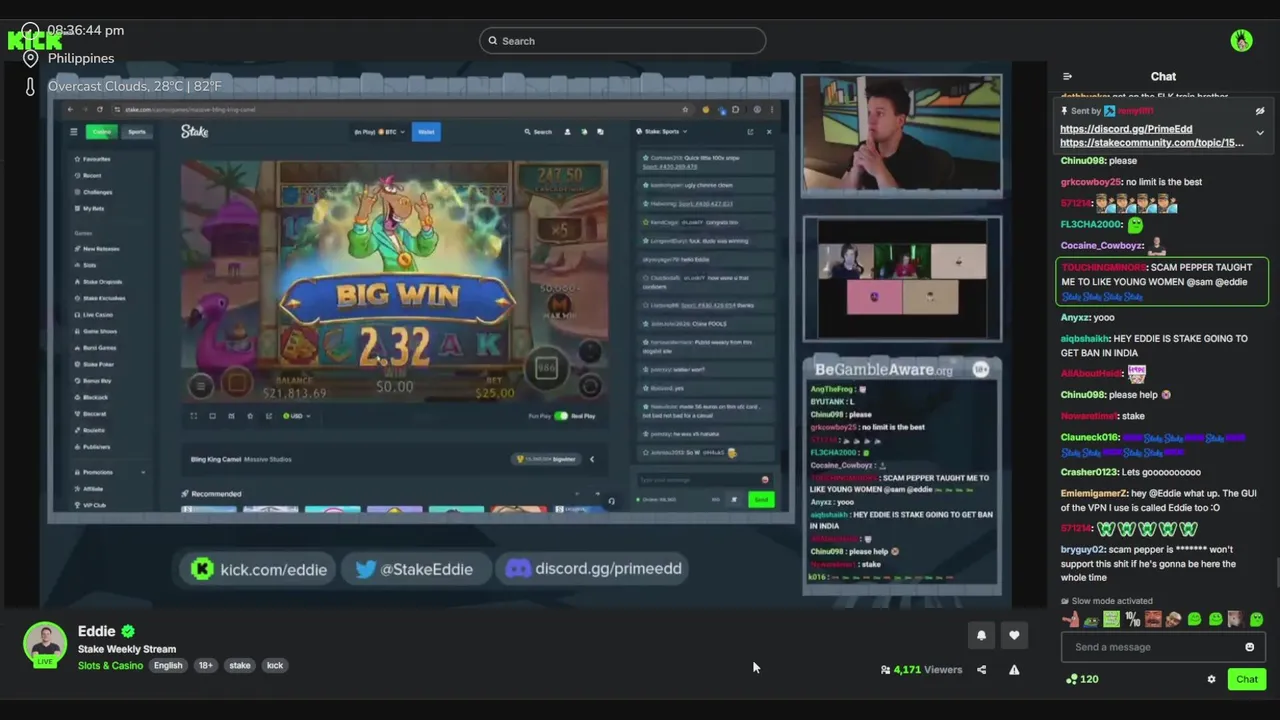Report the stream with warning icon
Image resolution: width=1280 pixels, height=720 pixels.
[x=1014, y=670]
